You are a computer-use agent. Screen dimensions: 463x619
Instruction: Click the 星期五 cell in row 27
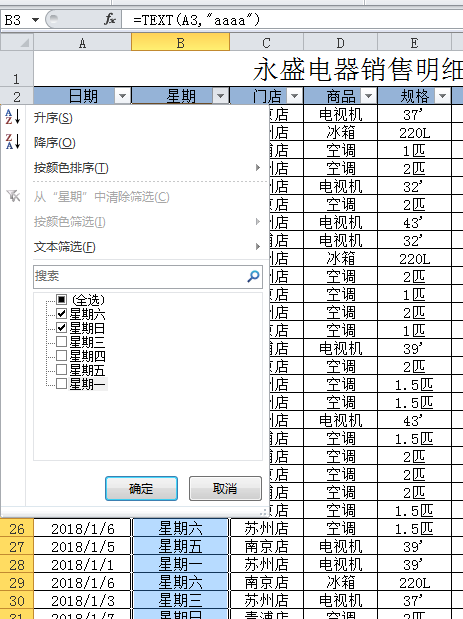pyautogui.click(x=180, y=546)
